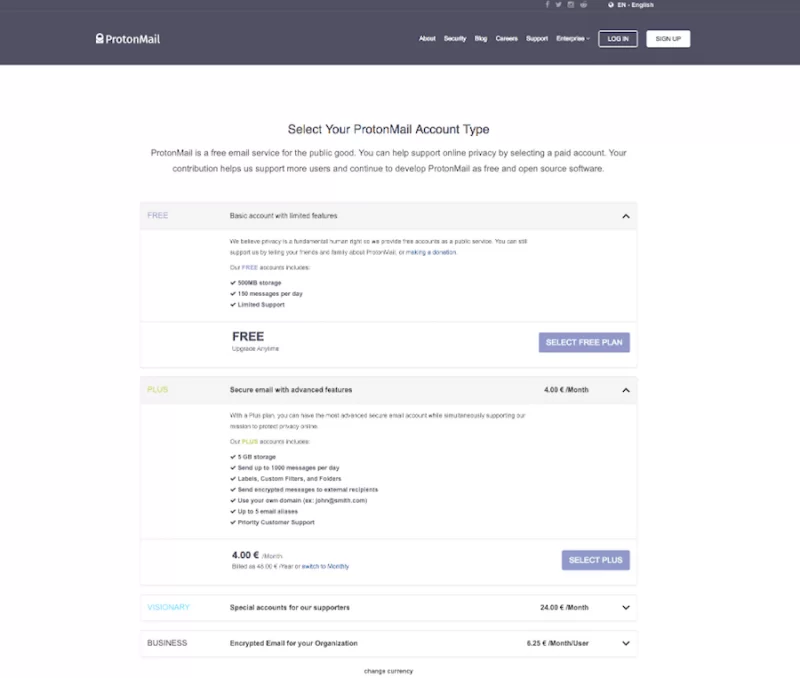Screen dimensions: 800x678
Task: Collapse the PLUS plan details
Action: pyautogui.click(x=625, y=390)
